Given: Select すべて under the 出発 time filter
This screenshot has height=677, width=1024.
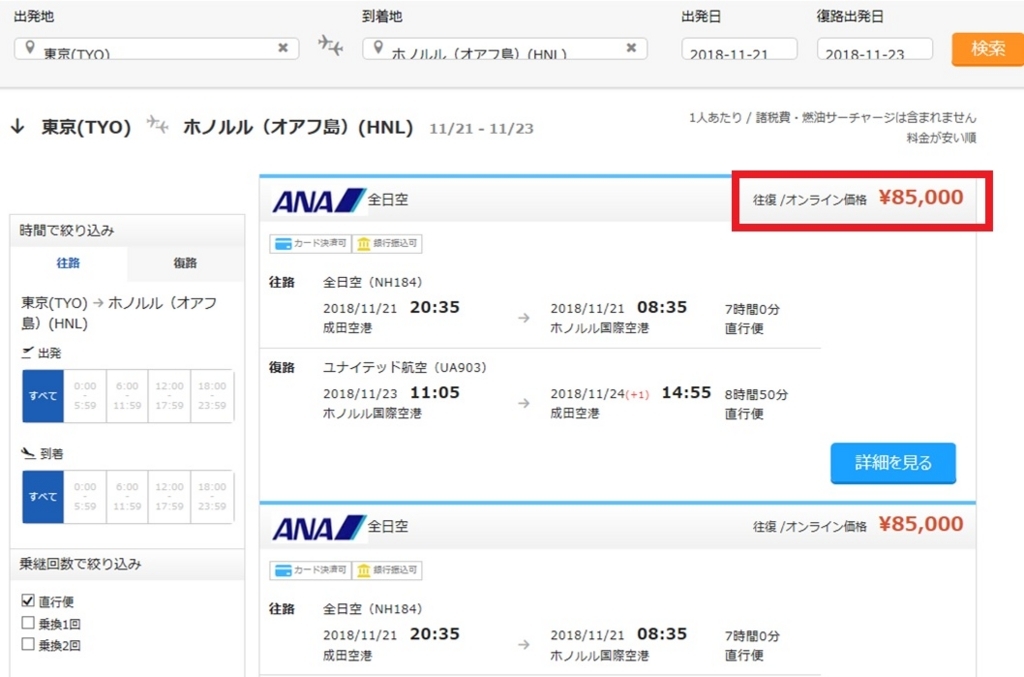Looking at the screenshot, I should coord(43,396).
